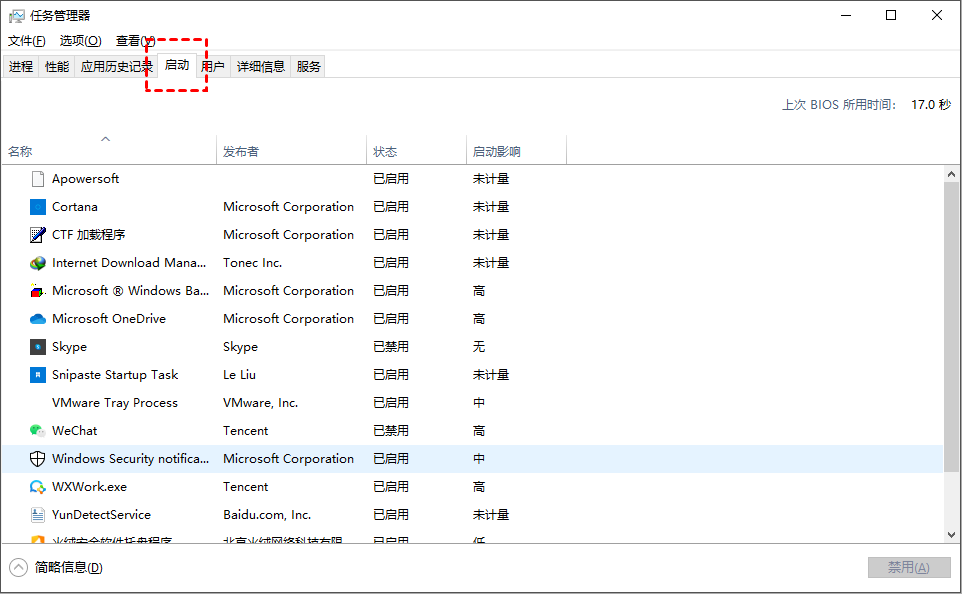Open the 查看 menu
Screen dimensions: 962x594
tap(135, 40)
